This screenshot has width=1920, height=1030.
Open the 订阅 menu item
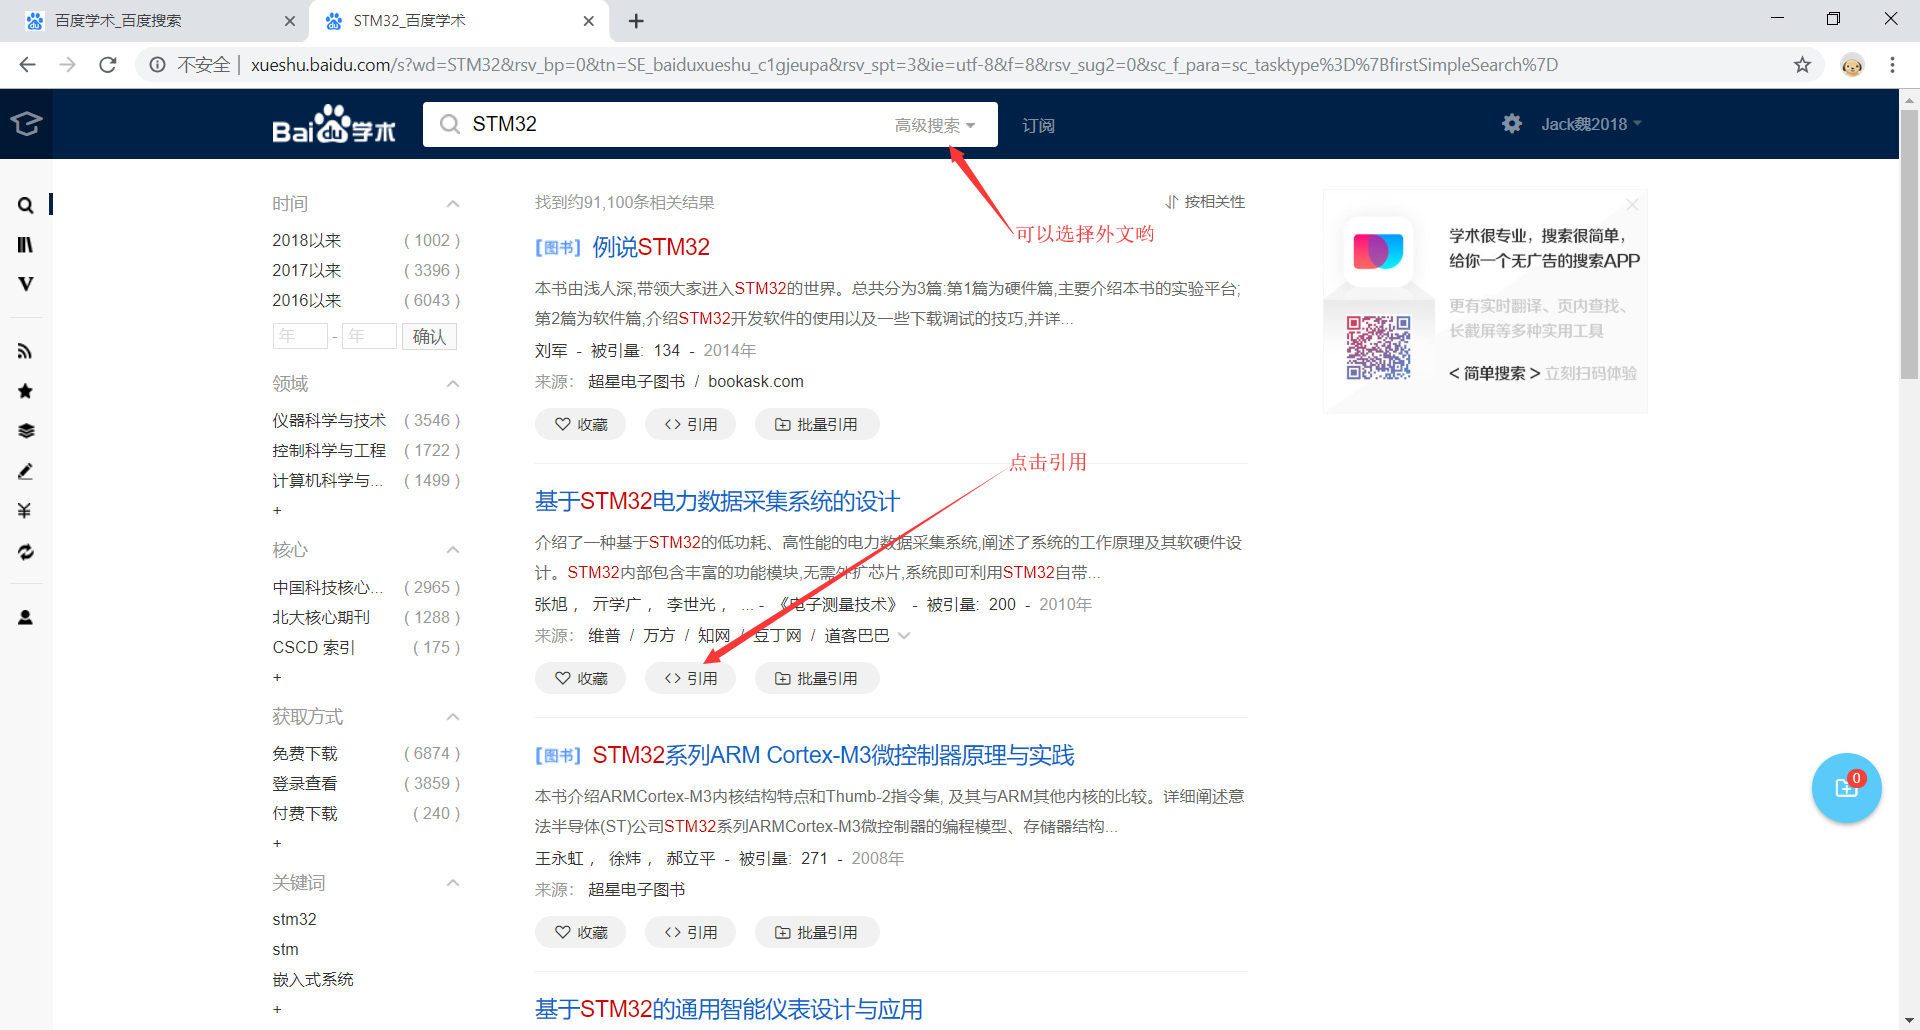(x=1038, y=125)
